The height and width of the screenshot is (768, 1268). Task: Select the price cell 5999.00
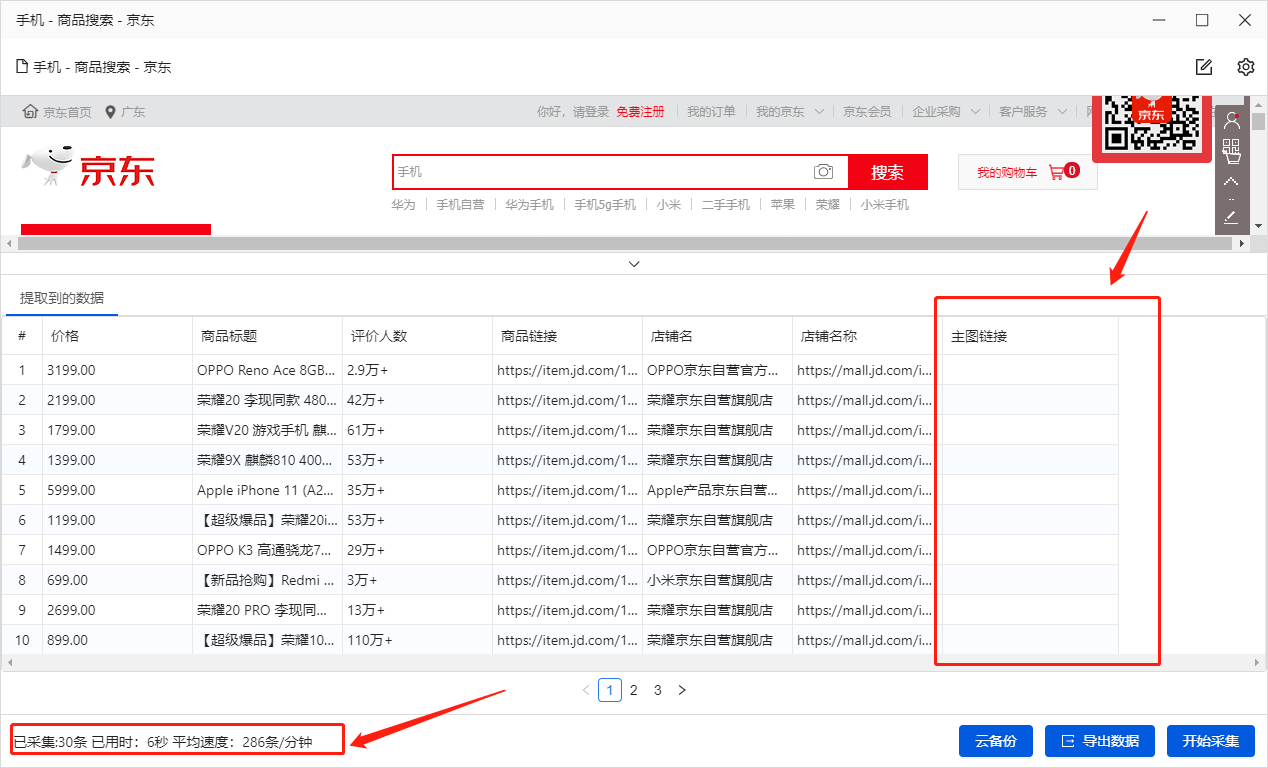tap(117, 490)
